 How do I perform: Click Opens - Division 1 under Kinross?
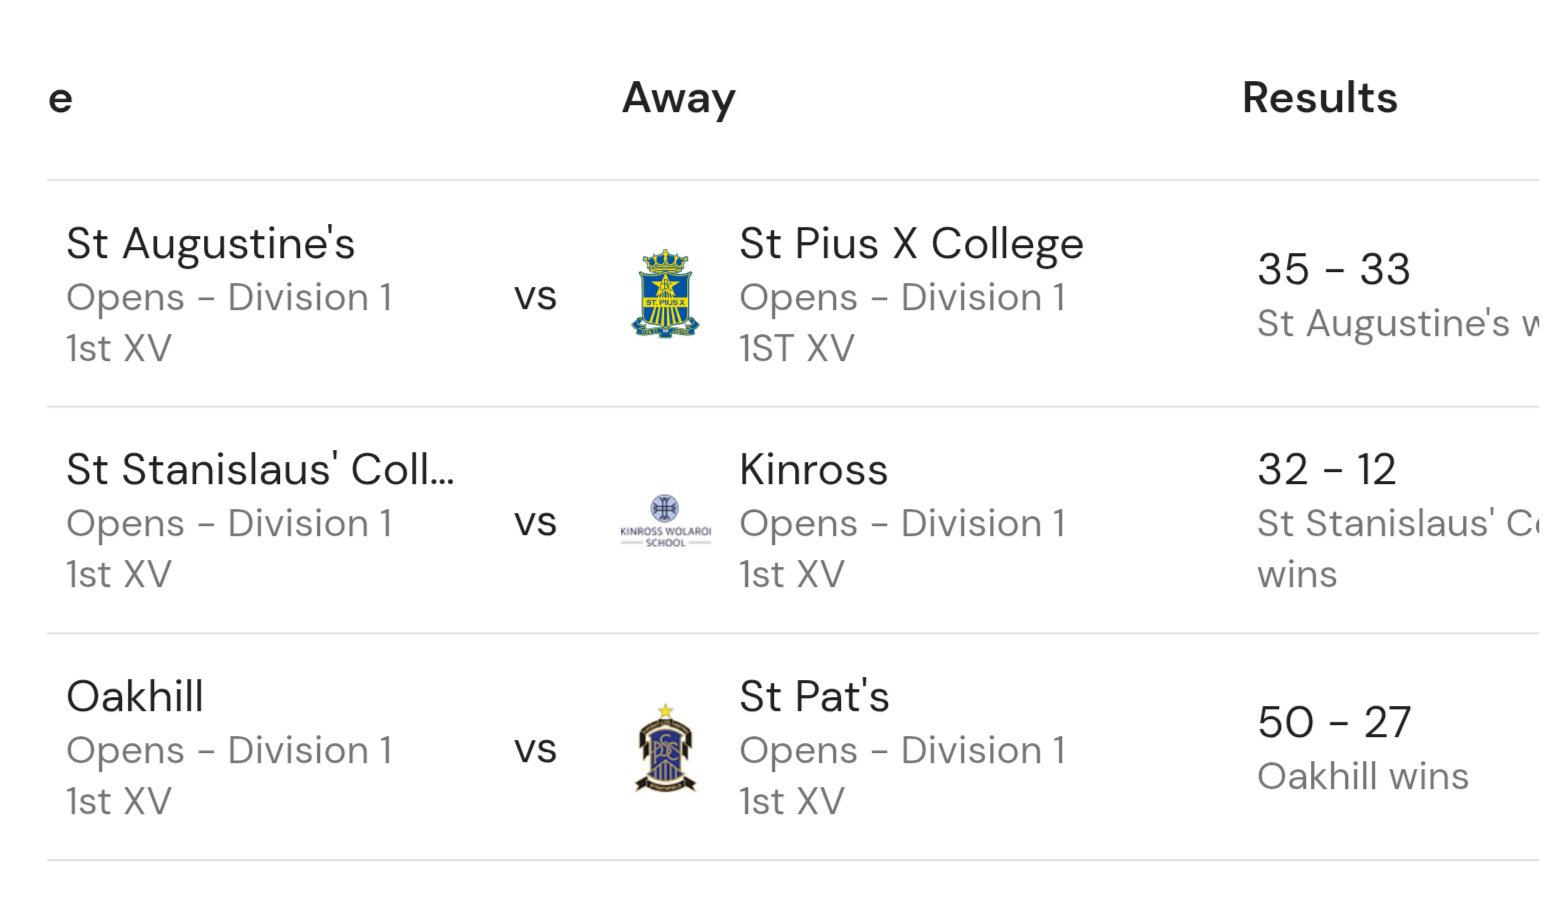(902, 524)
